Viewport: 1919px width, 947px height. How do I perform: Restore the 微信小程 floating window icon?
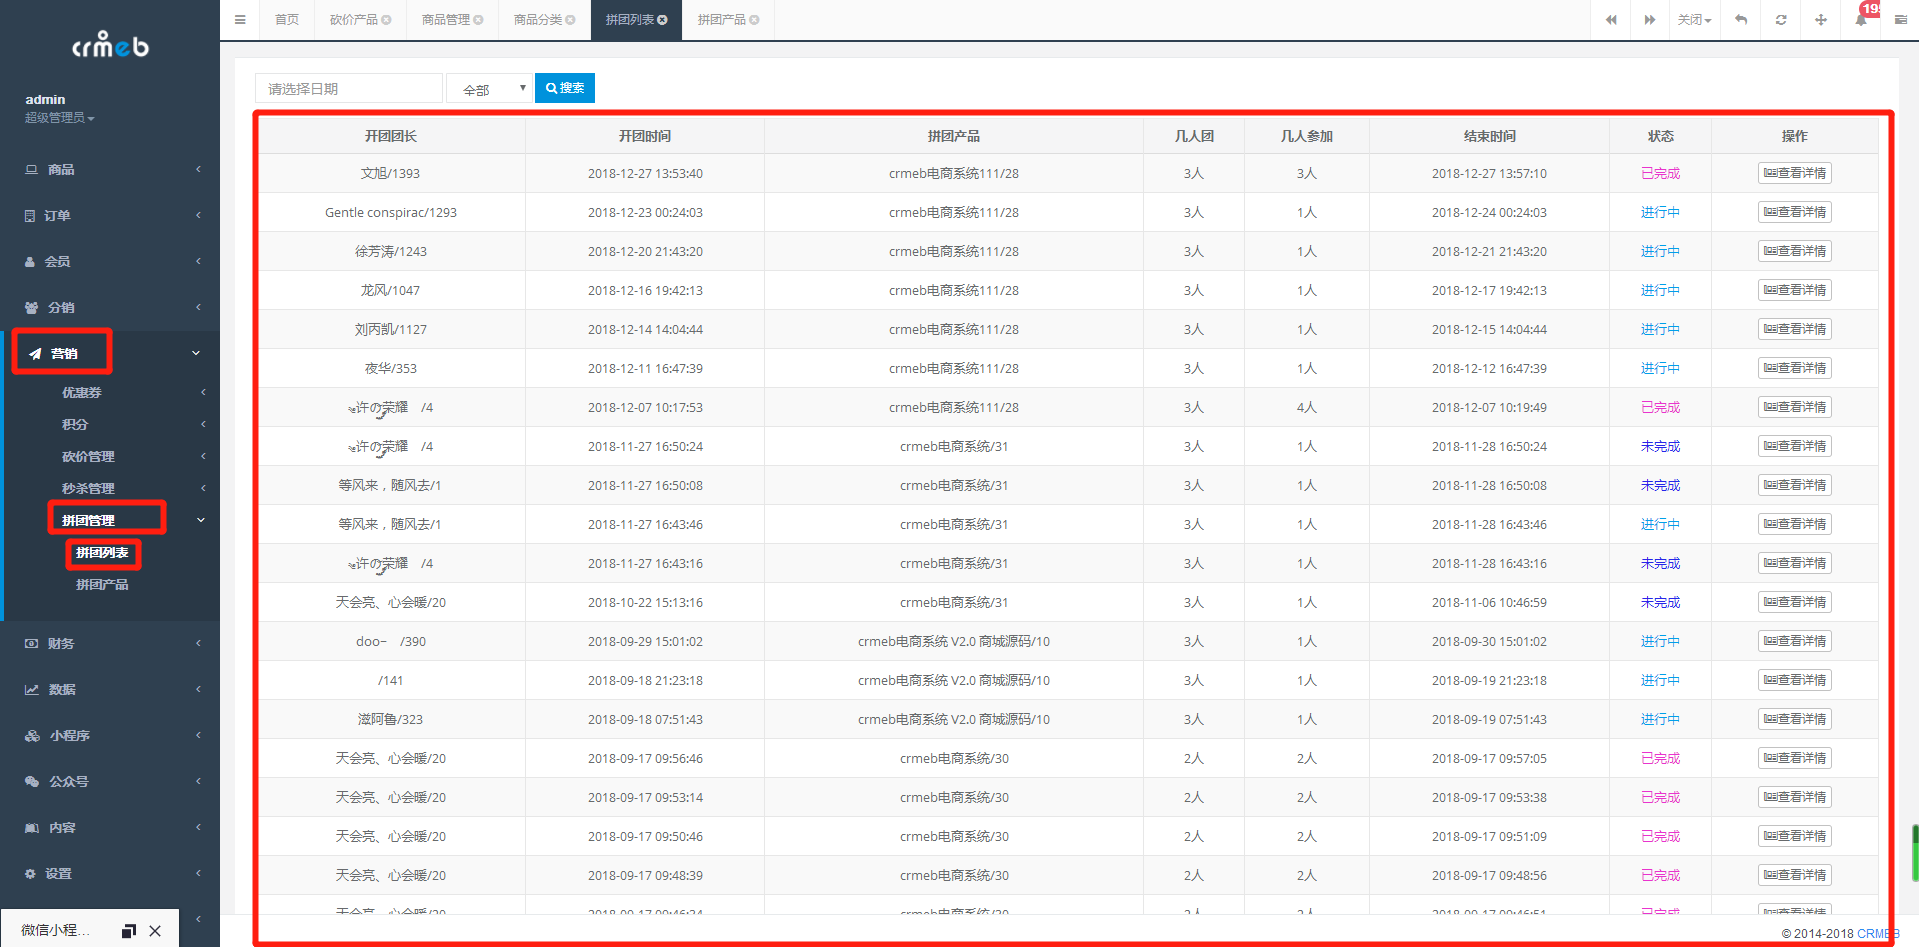[x=129, y=931]
